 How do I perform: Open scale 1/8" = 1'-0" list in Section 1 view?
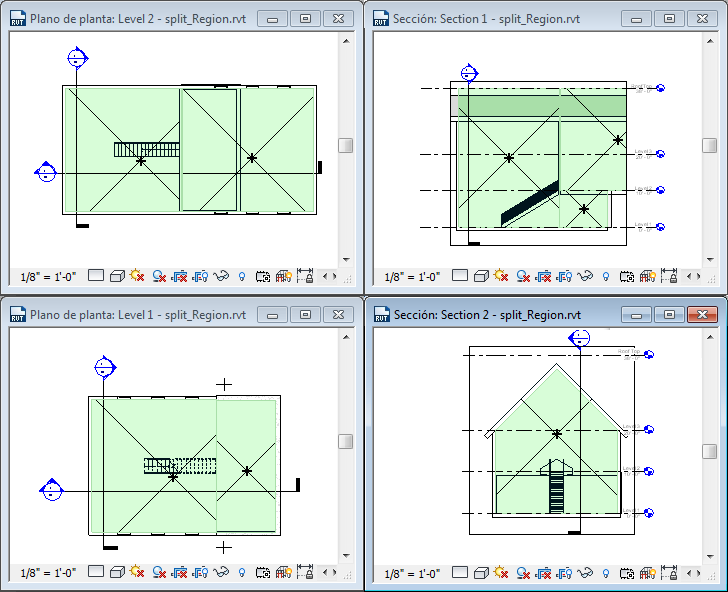point(412,277)
